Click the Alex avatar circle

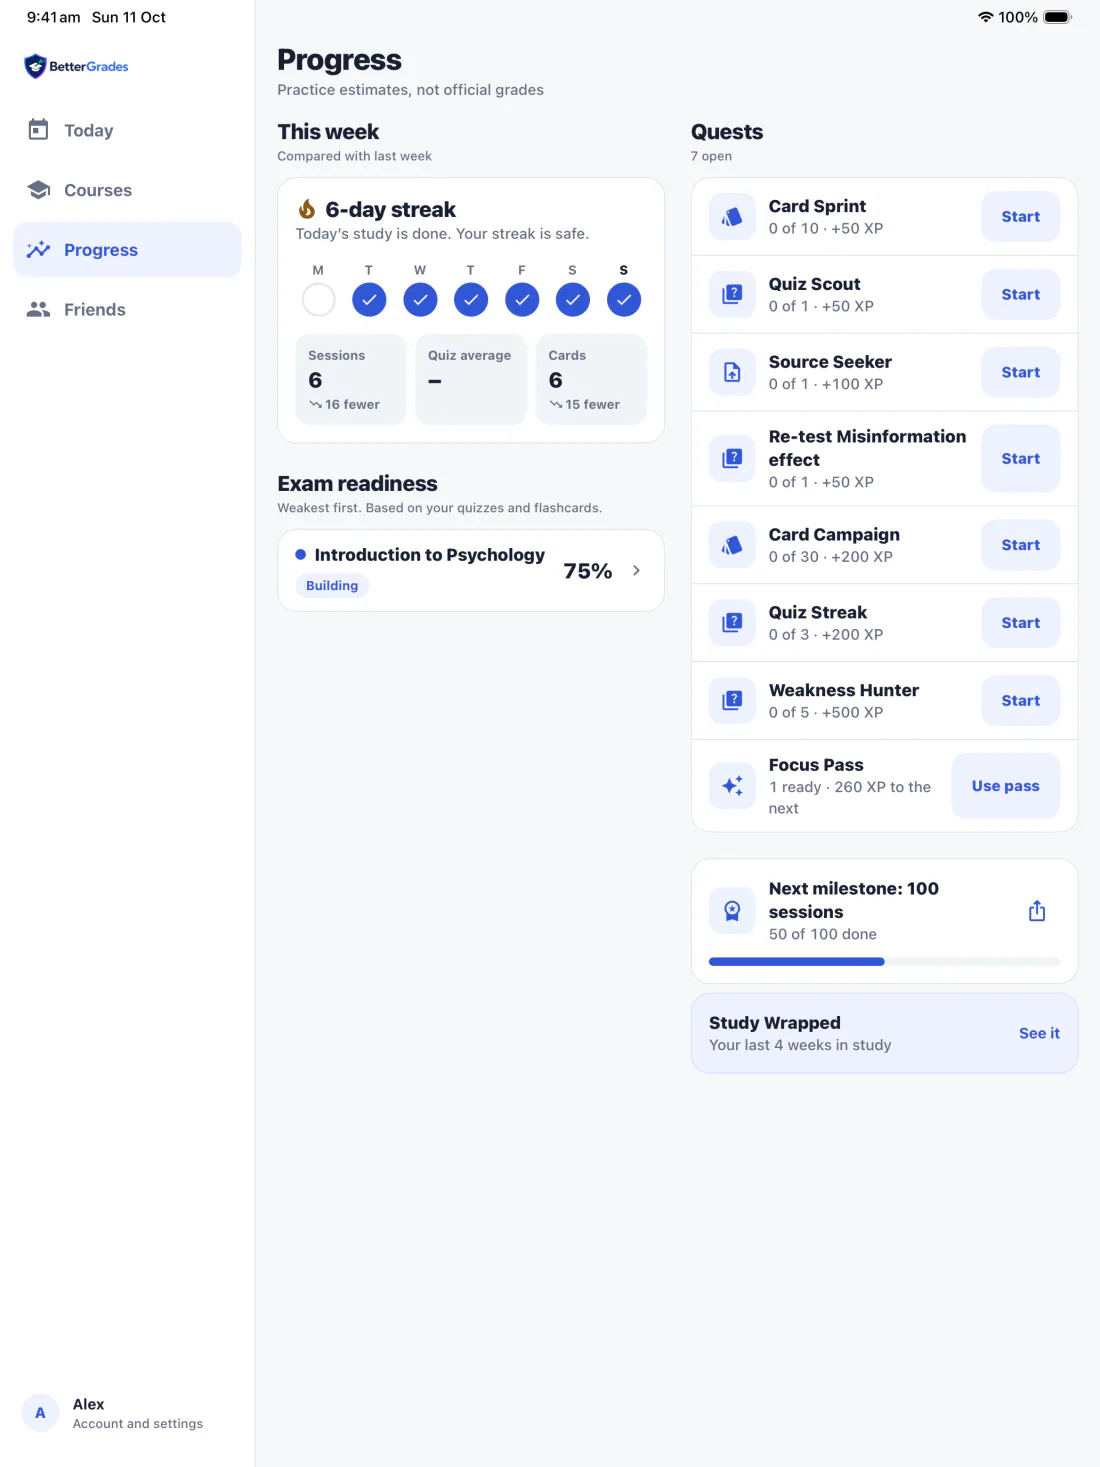click(40, 1413)
